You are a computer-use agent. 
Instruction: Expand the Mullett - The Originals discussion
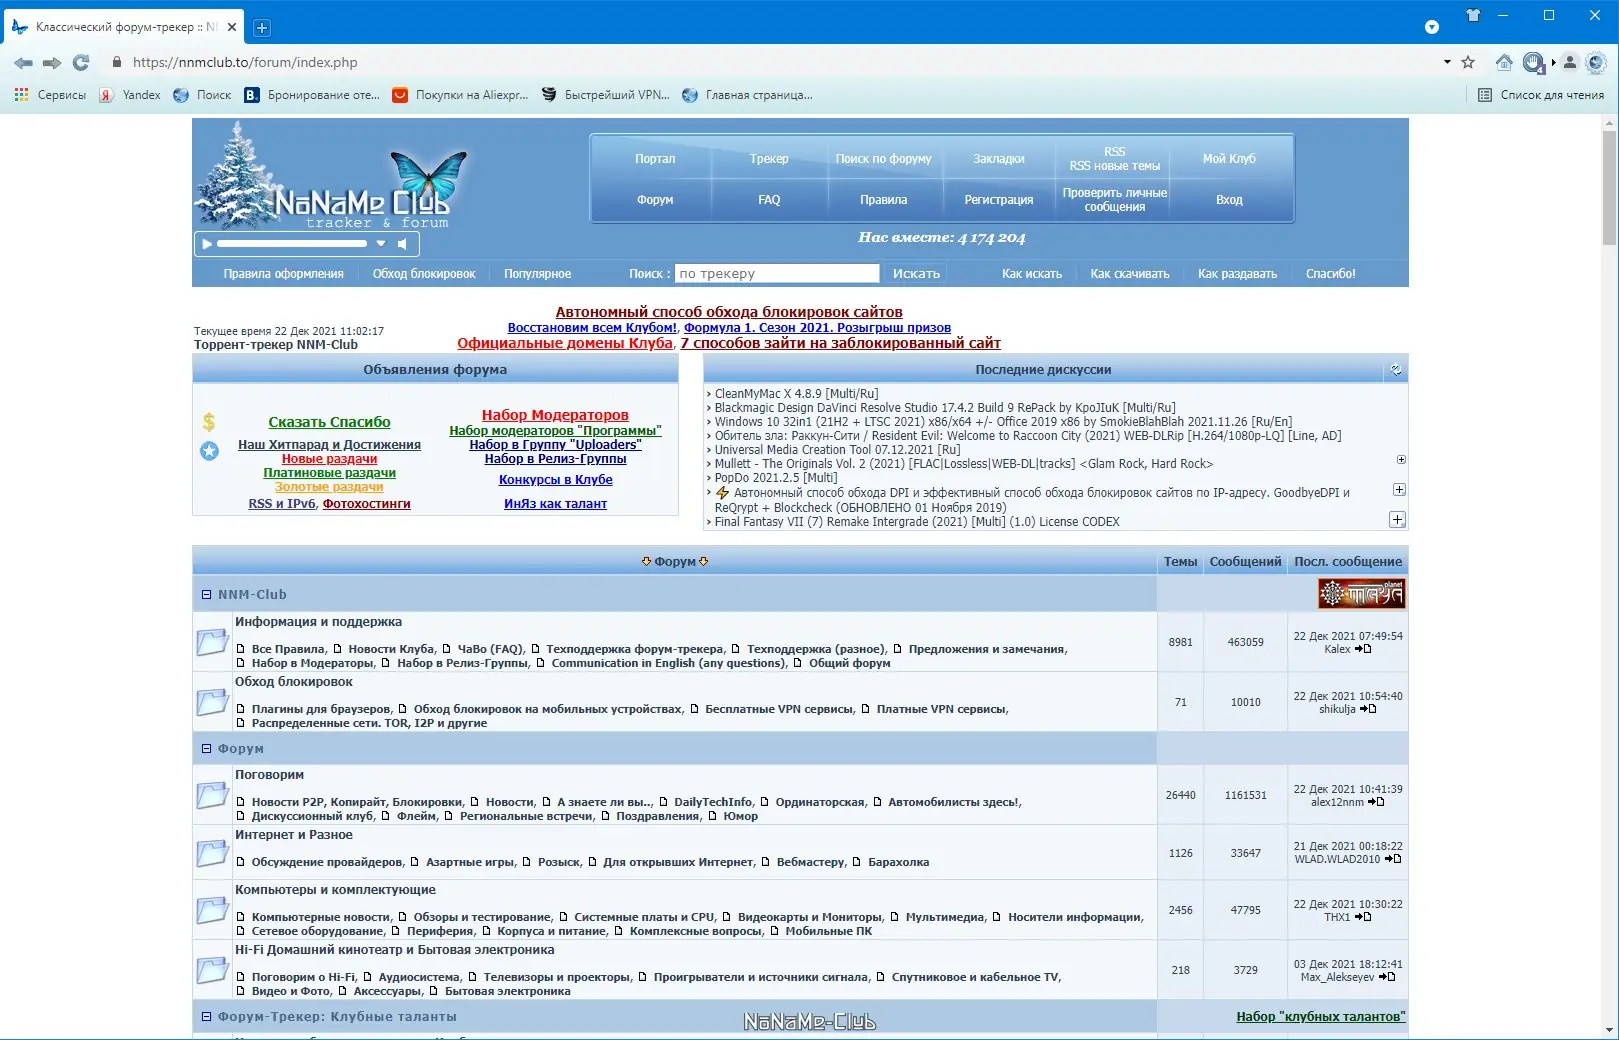point(1400,461)
